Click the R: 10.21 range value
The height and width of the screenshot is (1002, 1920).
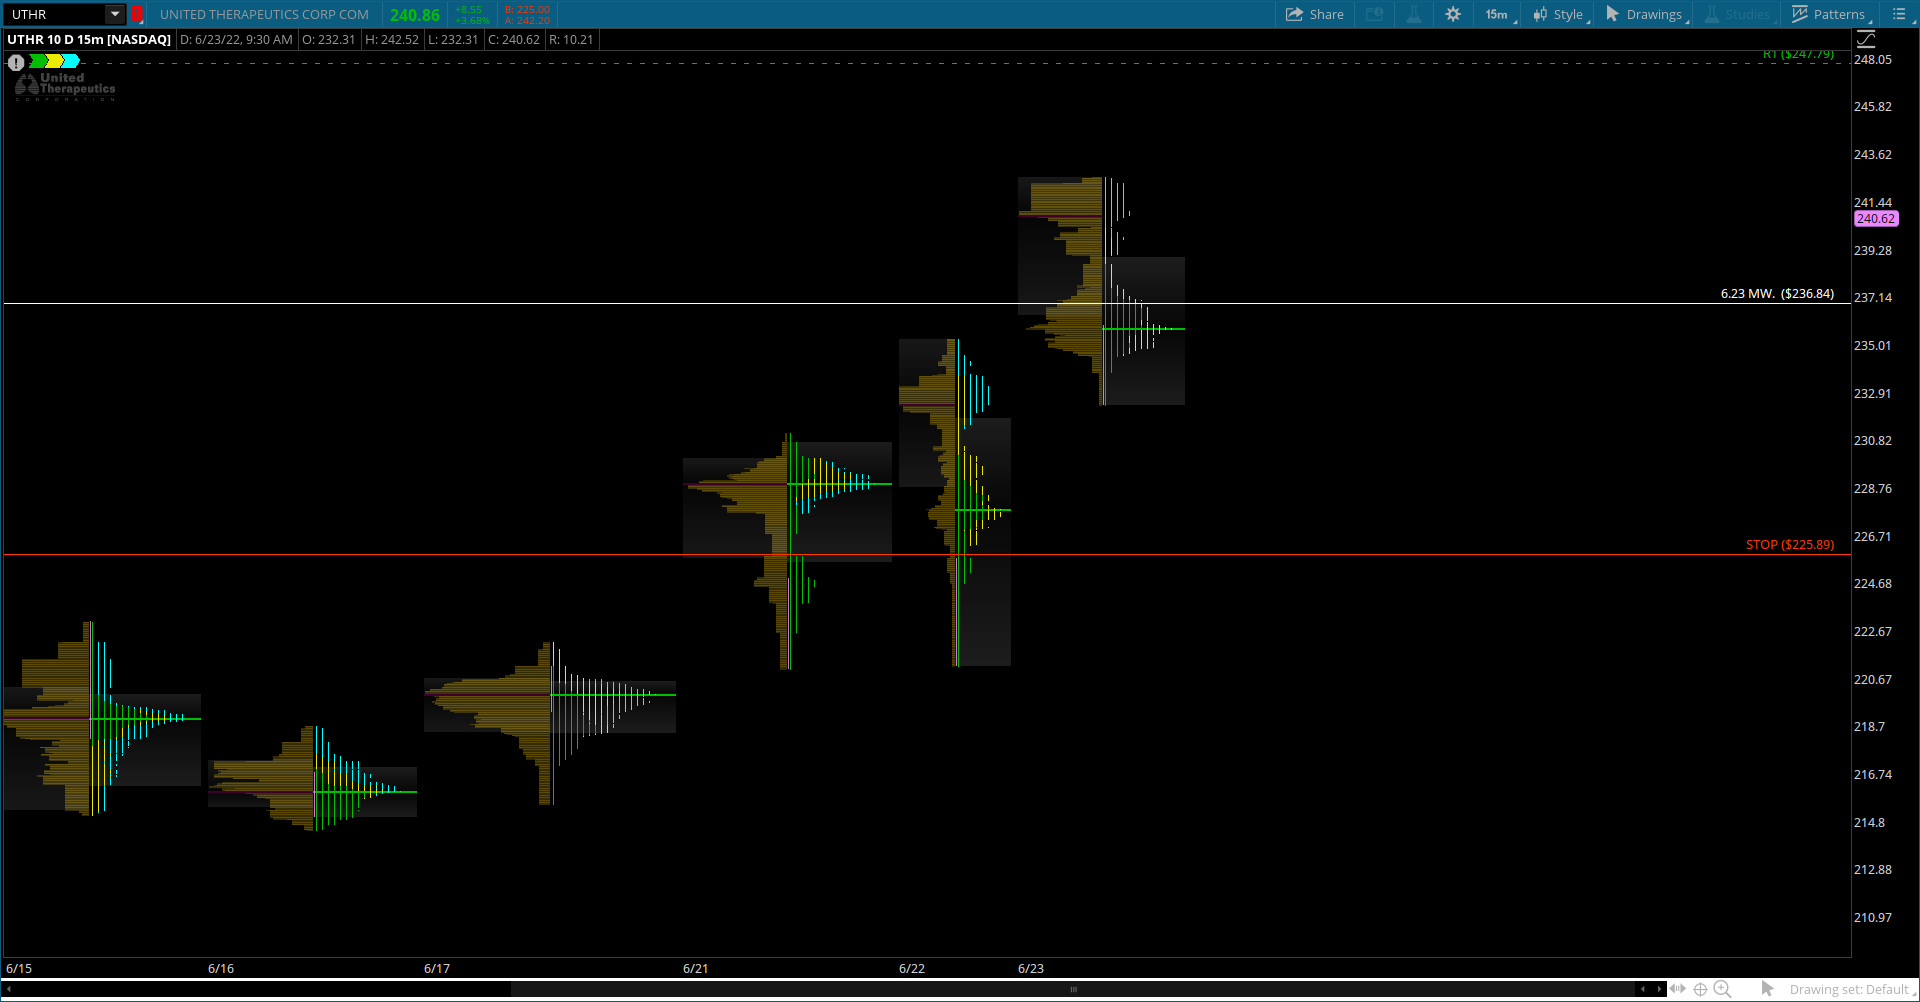click(571, 39)
